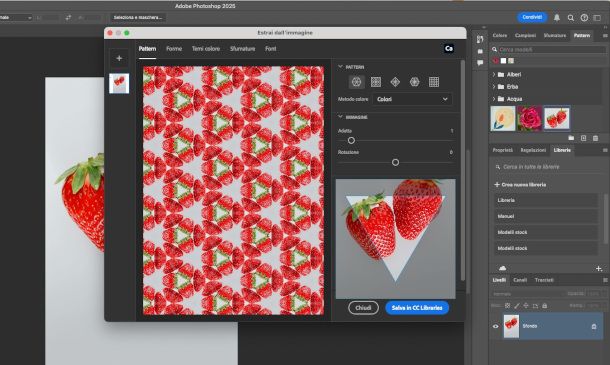Image resolution: width=610 pixels, height=365 pixels.
Task: Click the Seleziona e maschera button
Action: (x=138, y=18)
